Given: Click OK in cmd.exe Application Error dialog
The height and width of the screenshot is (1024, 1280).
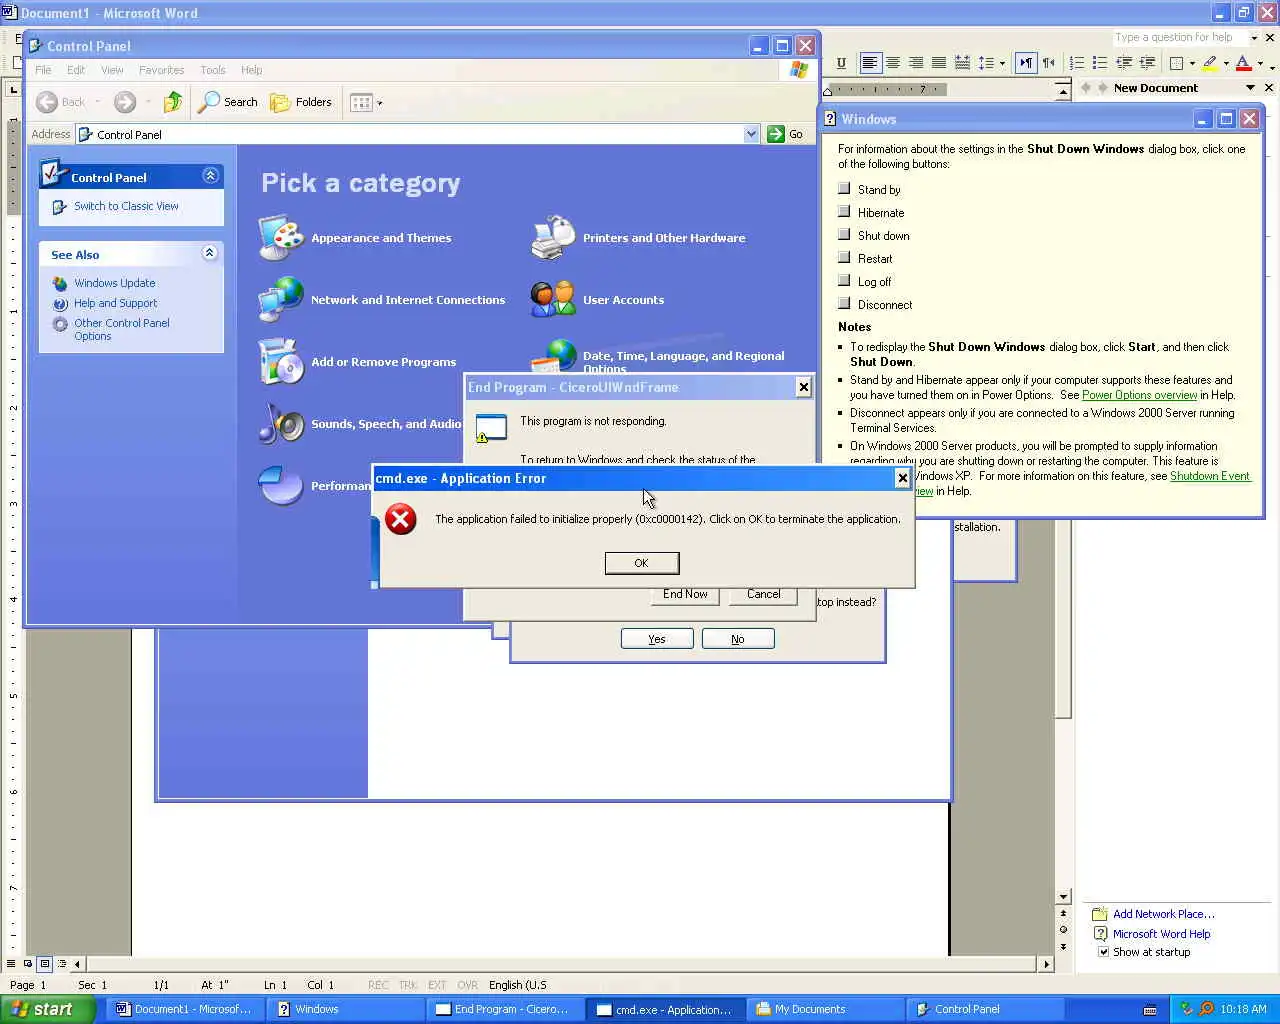Looking at the screenshot, I should click(x=642, y=563).
